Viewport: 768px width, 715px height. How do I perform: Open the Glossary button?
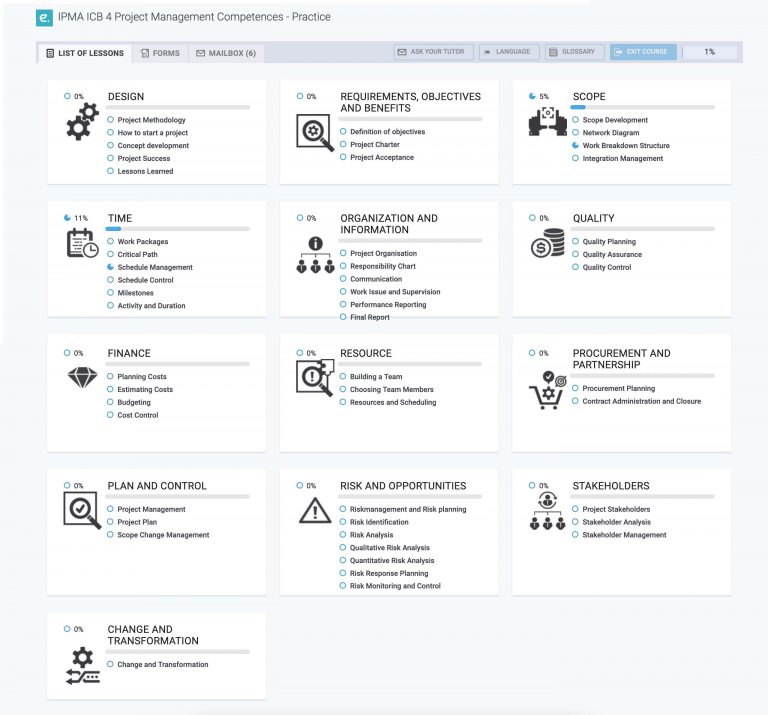[575, 51]
